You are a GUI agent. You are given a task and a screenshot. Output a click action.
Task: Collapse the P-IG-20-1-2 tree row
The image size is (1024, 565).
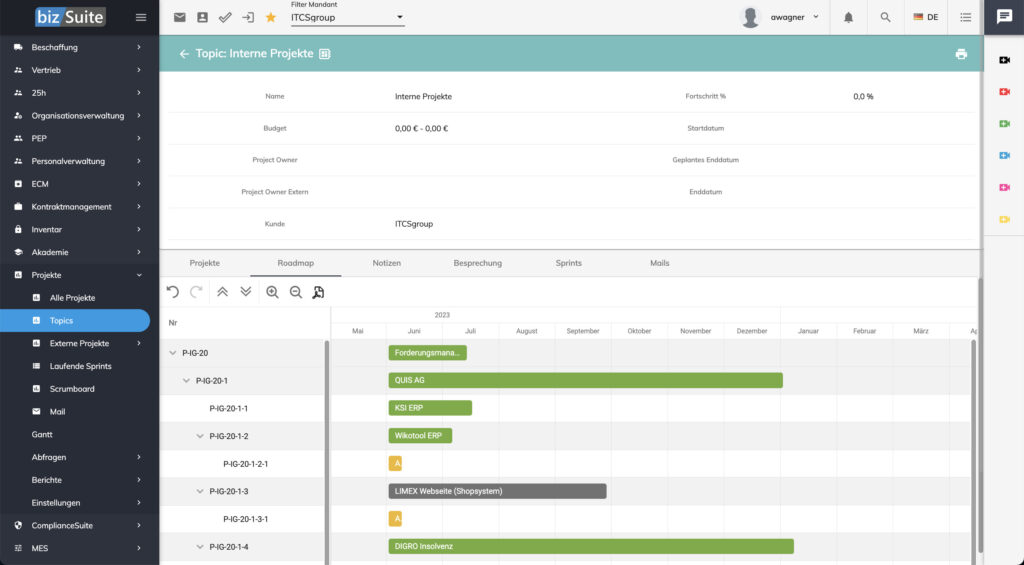click(x=200, y=436)
